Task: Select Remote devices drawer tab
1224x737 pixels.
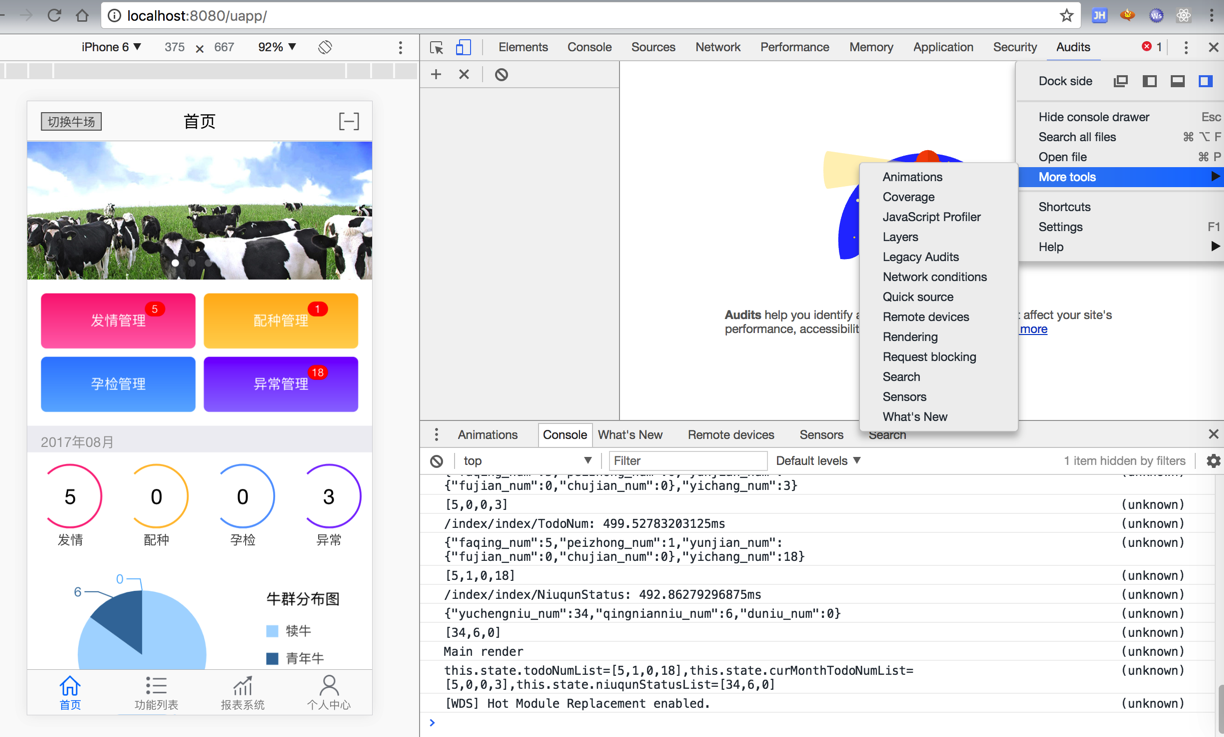Action: [x=731, y=435]
